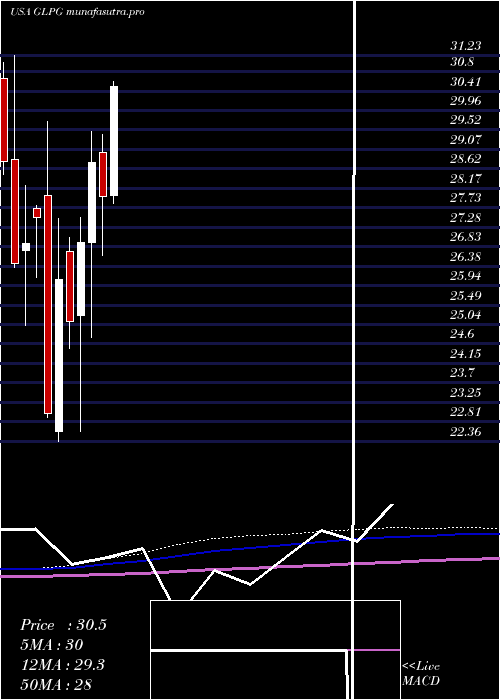This screenshot has width=500, height=700.
Task: Click the 12MA : 29.3 readout
Action: point(62,665)
